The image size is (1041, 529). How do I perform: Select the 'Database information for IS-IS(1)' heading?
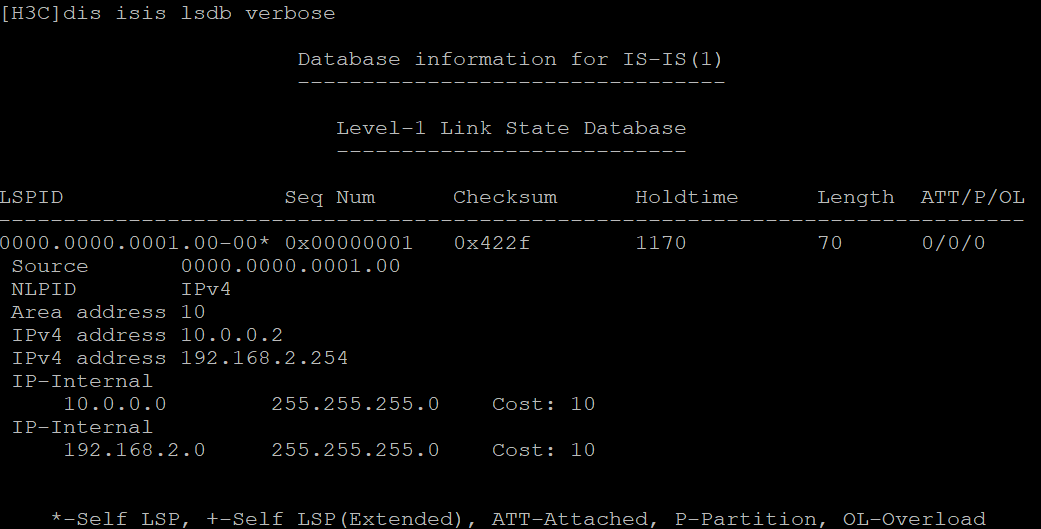tap(510, 59)
